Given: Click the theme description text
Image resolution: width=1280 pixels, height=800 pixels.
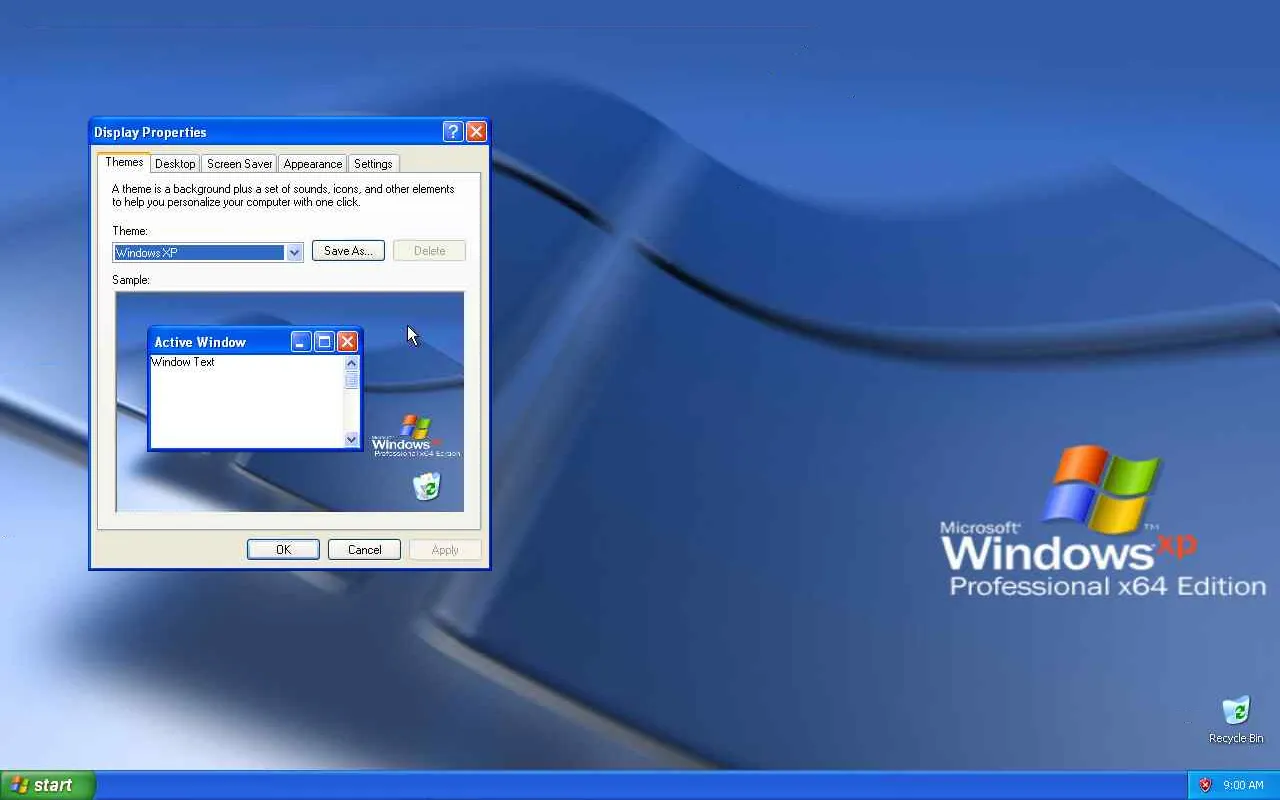Looking at the screenshot, I should click(283, 195).
